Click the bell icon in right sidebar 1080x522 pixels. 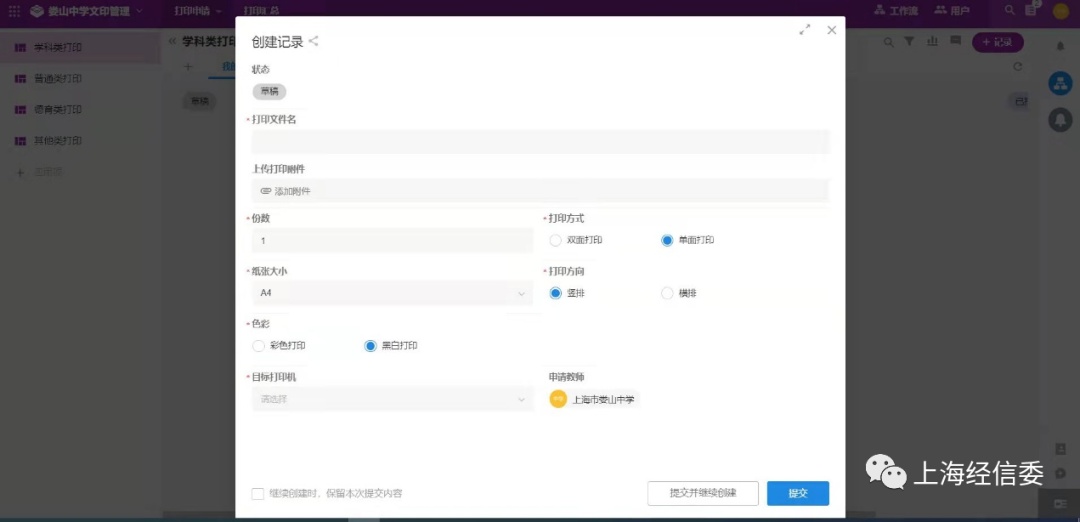coord(1061,46)
